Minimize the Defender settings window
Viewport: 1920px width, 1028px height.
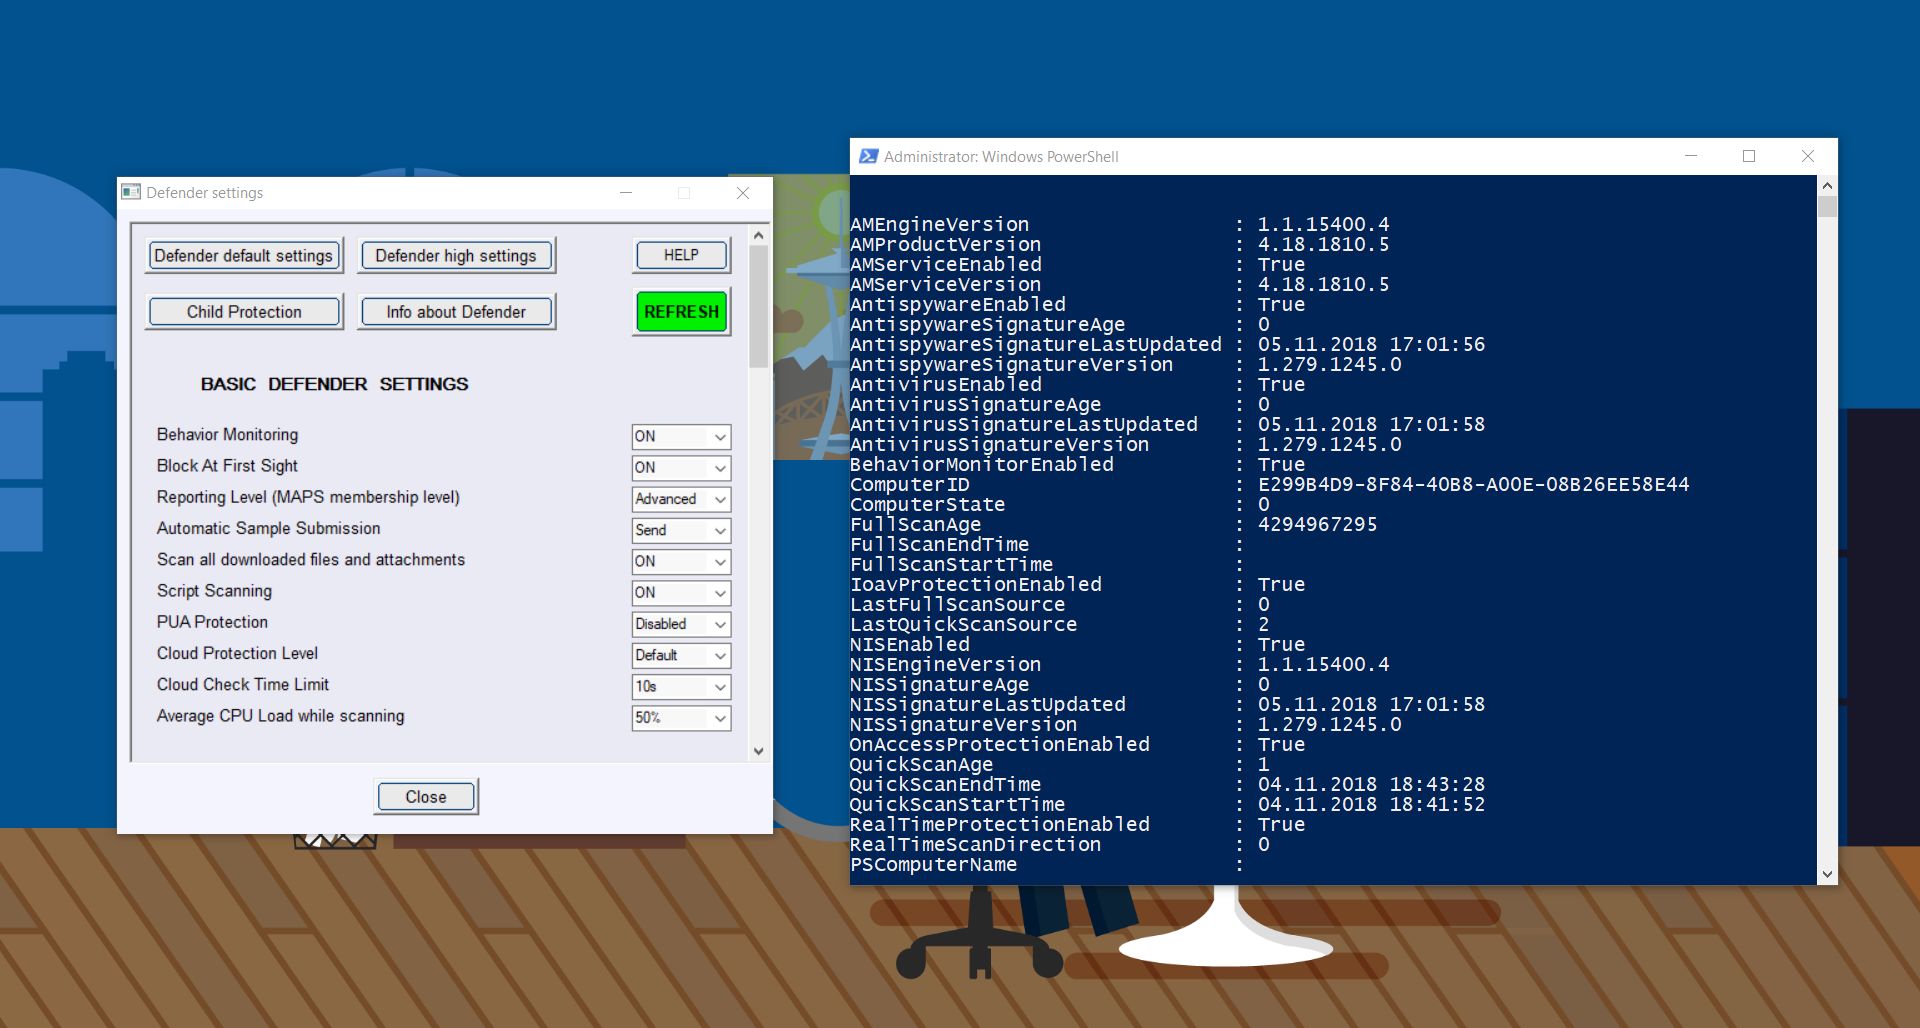tap(626, 193)
